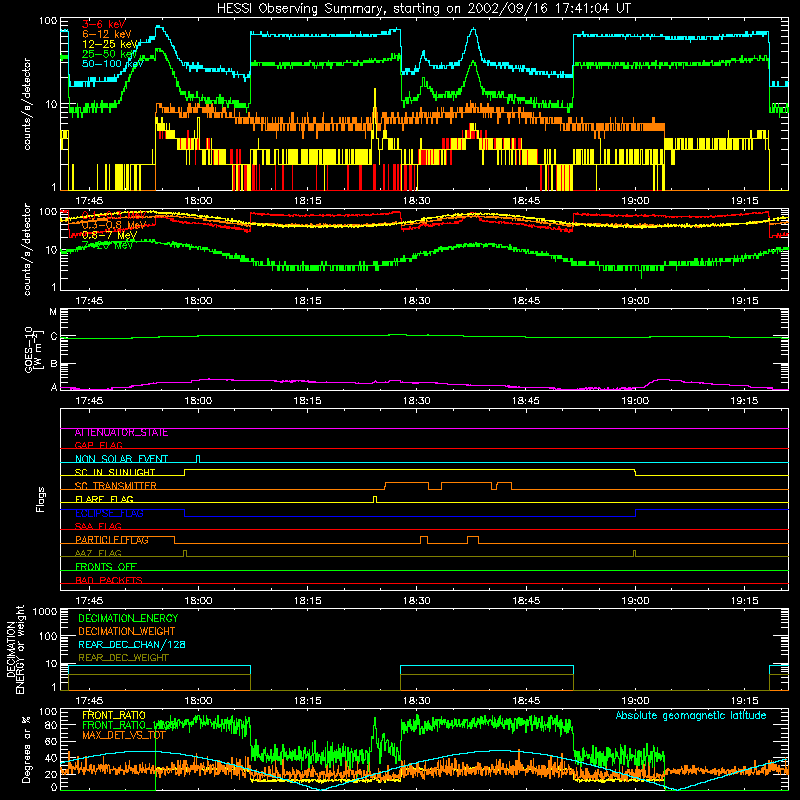
Task: Click the AAZ_FLAG pulse at 19:00
Action: [634, 553]
